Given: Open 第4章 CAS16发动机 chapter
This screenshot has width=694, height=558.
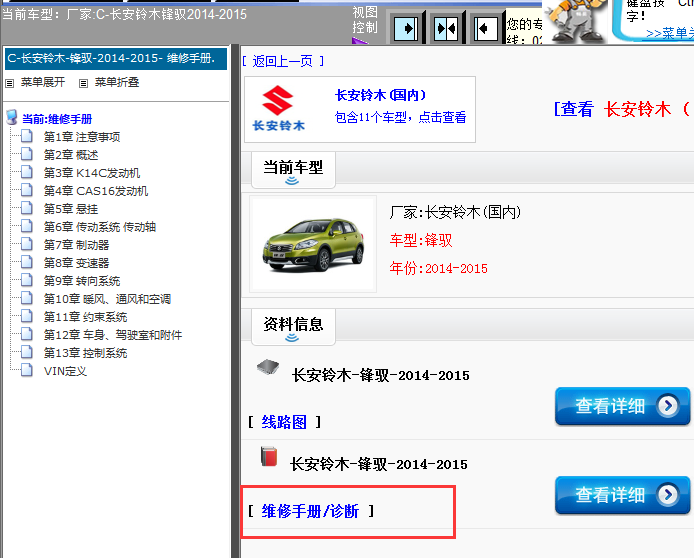Looking at the screenshot, I should [96, 191].
